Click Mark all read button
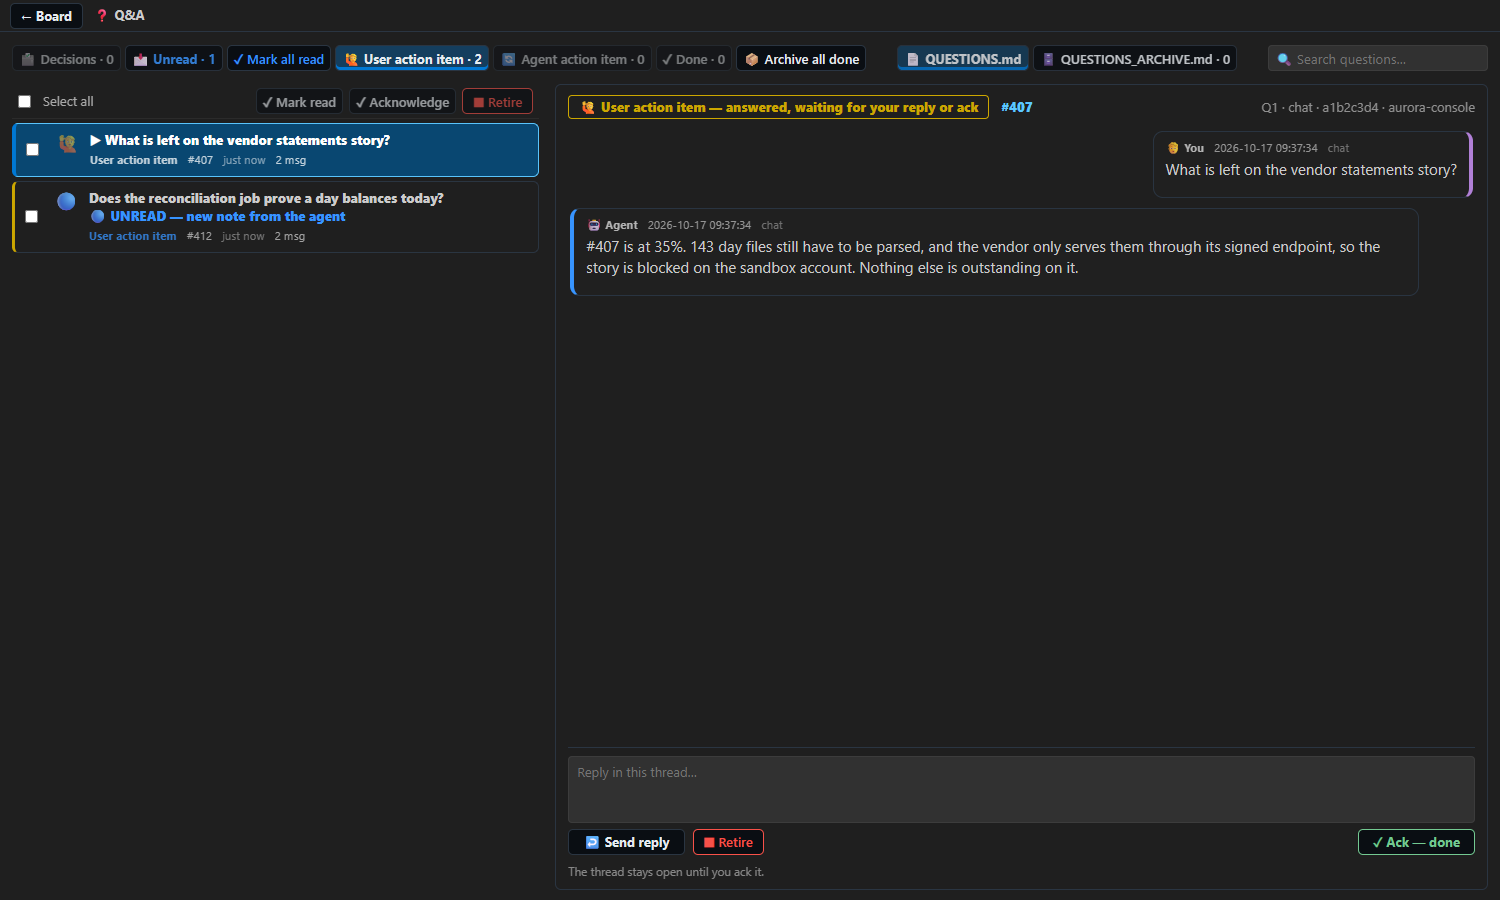 point(279,59)
